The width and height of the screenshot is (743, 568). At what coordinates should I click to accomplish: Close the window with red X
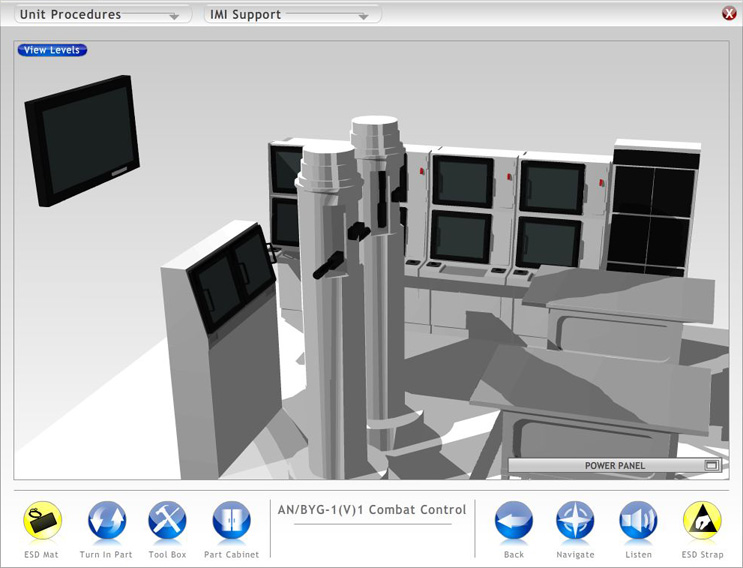click(x=729, y=13)
